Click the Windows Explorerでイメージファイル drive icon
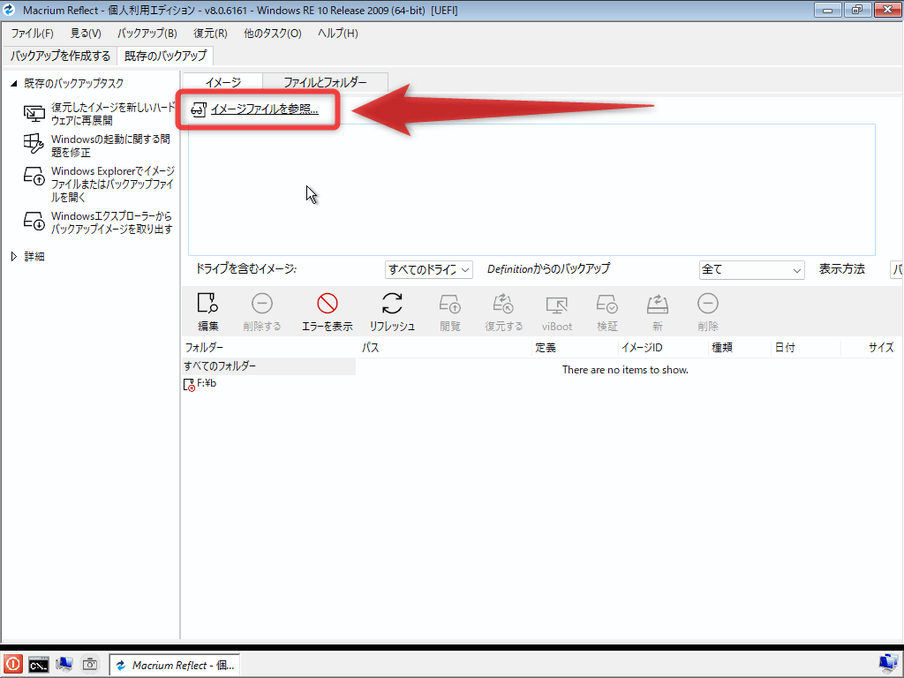 34,176
